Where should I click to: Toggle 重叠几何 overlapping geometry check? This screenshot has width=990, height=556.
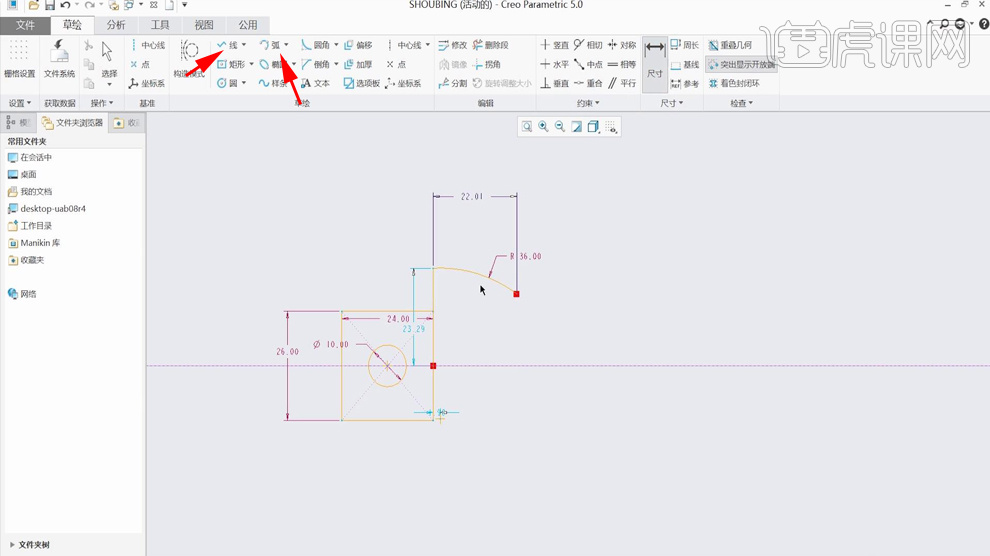pyautogui.click(x=730, y=45)
